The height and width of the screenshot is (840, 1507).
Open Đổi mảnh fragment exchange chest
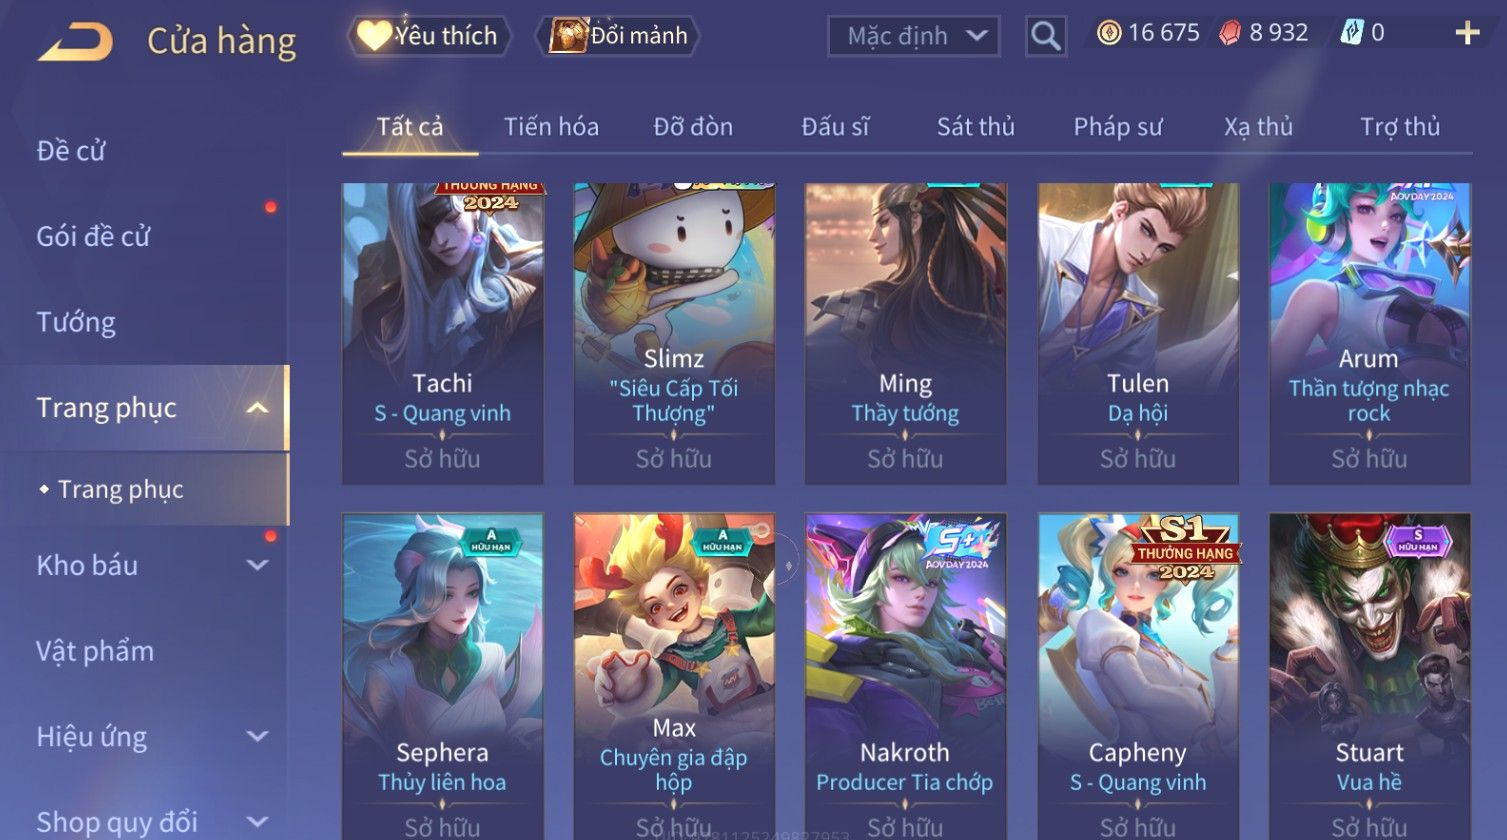click(618, 36)
